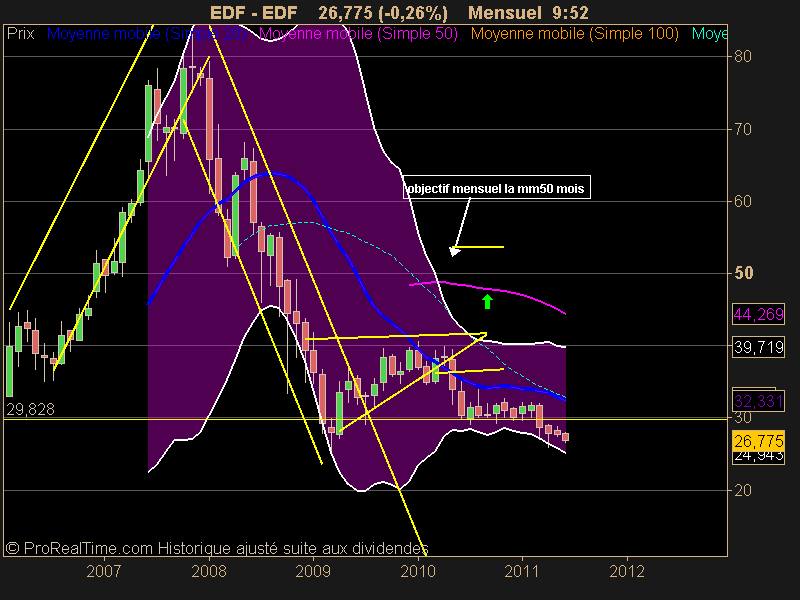Click the 29,828 horizontal line label
800x600 pixels.
[30, 409]
